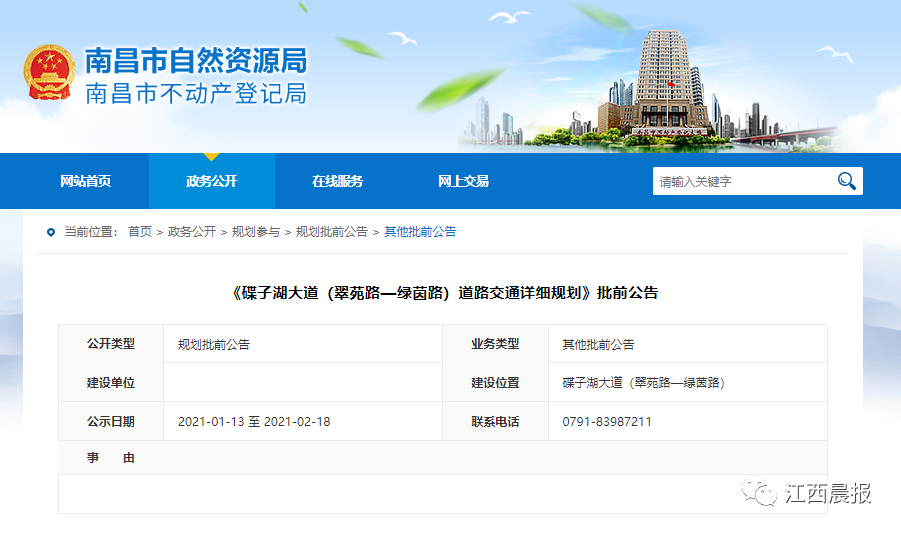
Task: Open the 在线服务 menu item
Action: 337,181
